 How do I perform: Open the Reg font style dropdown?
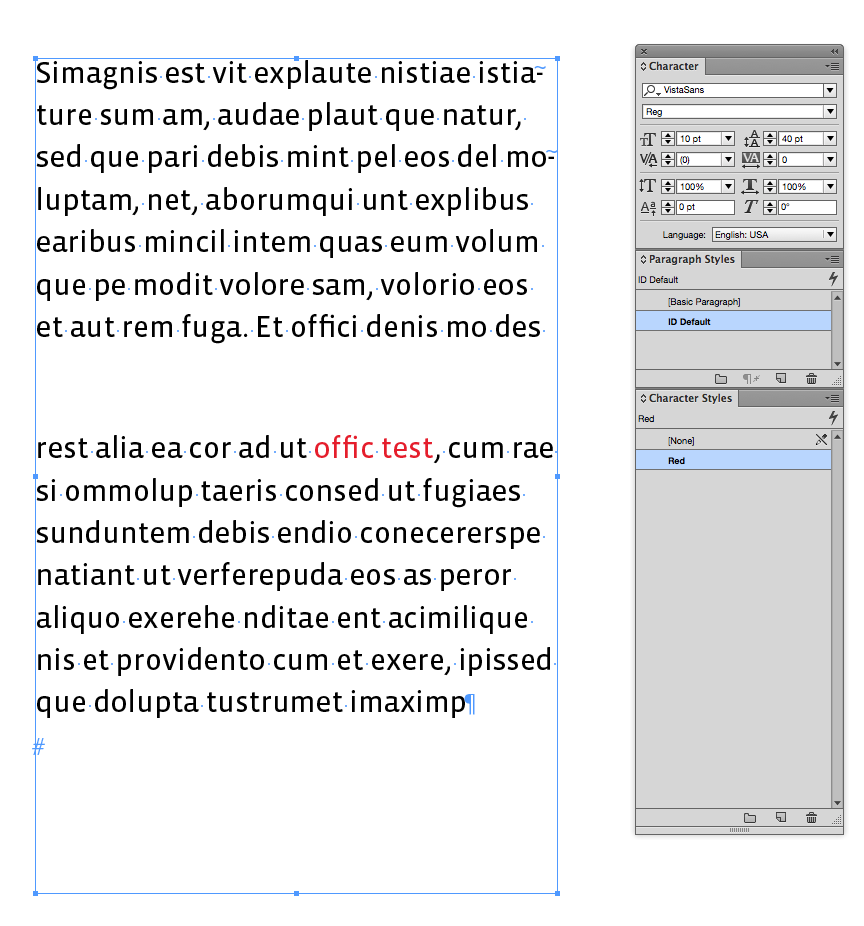(x=830, y=112)
